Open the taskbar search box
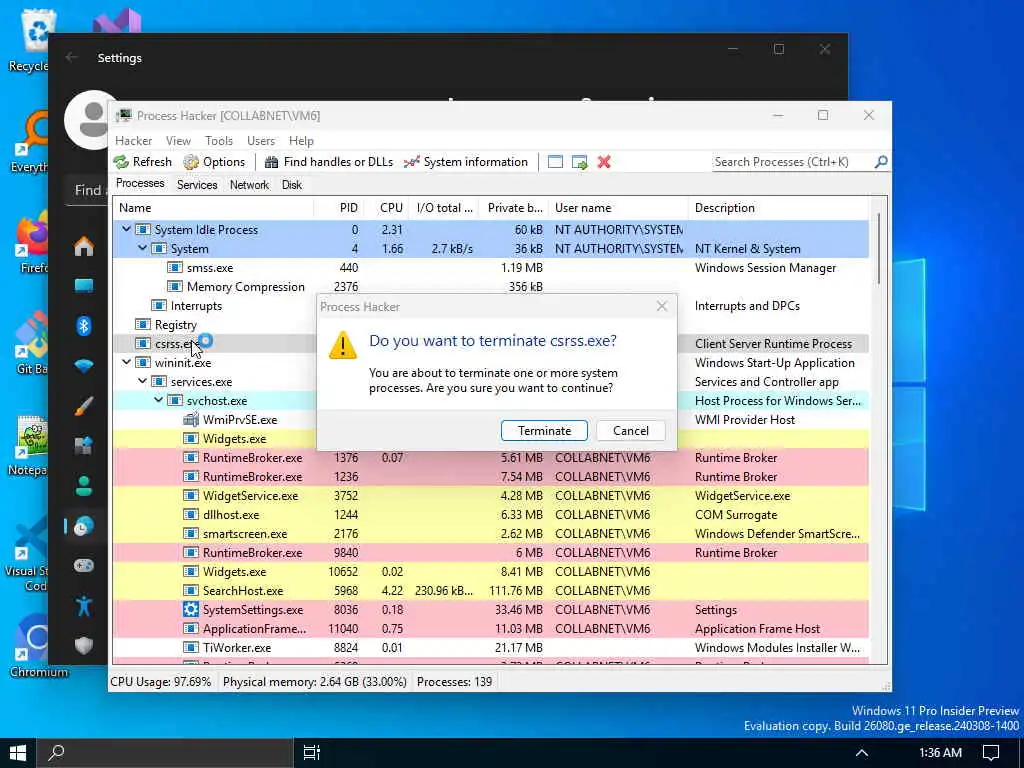 164,752
